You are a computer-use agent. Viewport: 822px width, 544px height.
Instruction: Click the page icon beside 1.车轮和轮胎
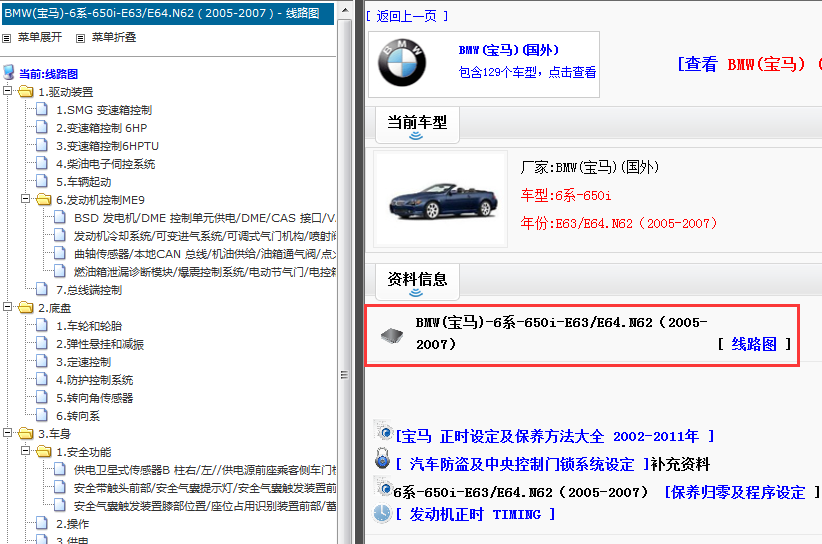42,325
